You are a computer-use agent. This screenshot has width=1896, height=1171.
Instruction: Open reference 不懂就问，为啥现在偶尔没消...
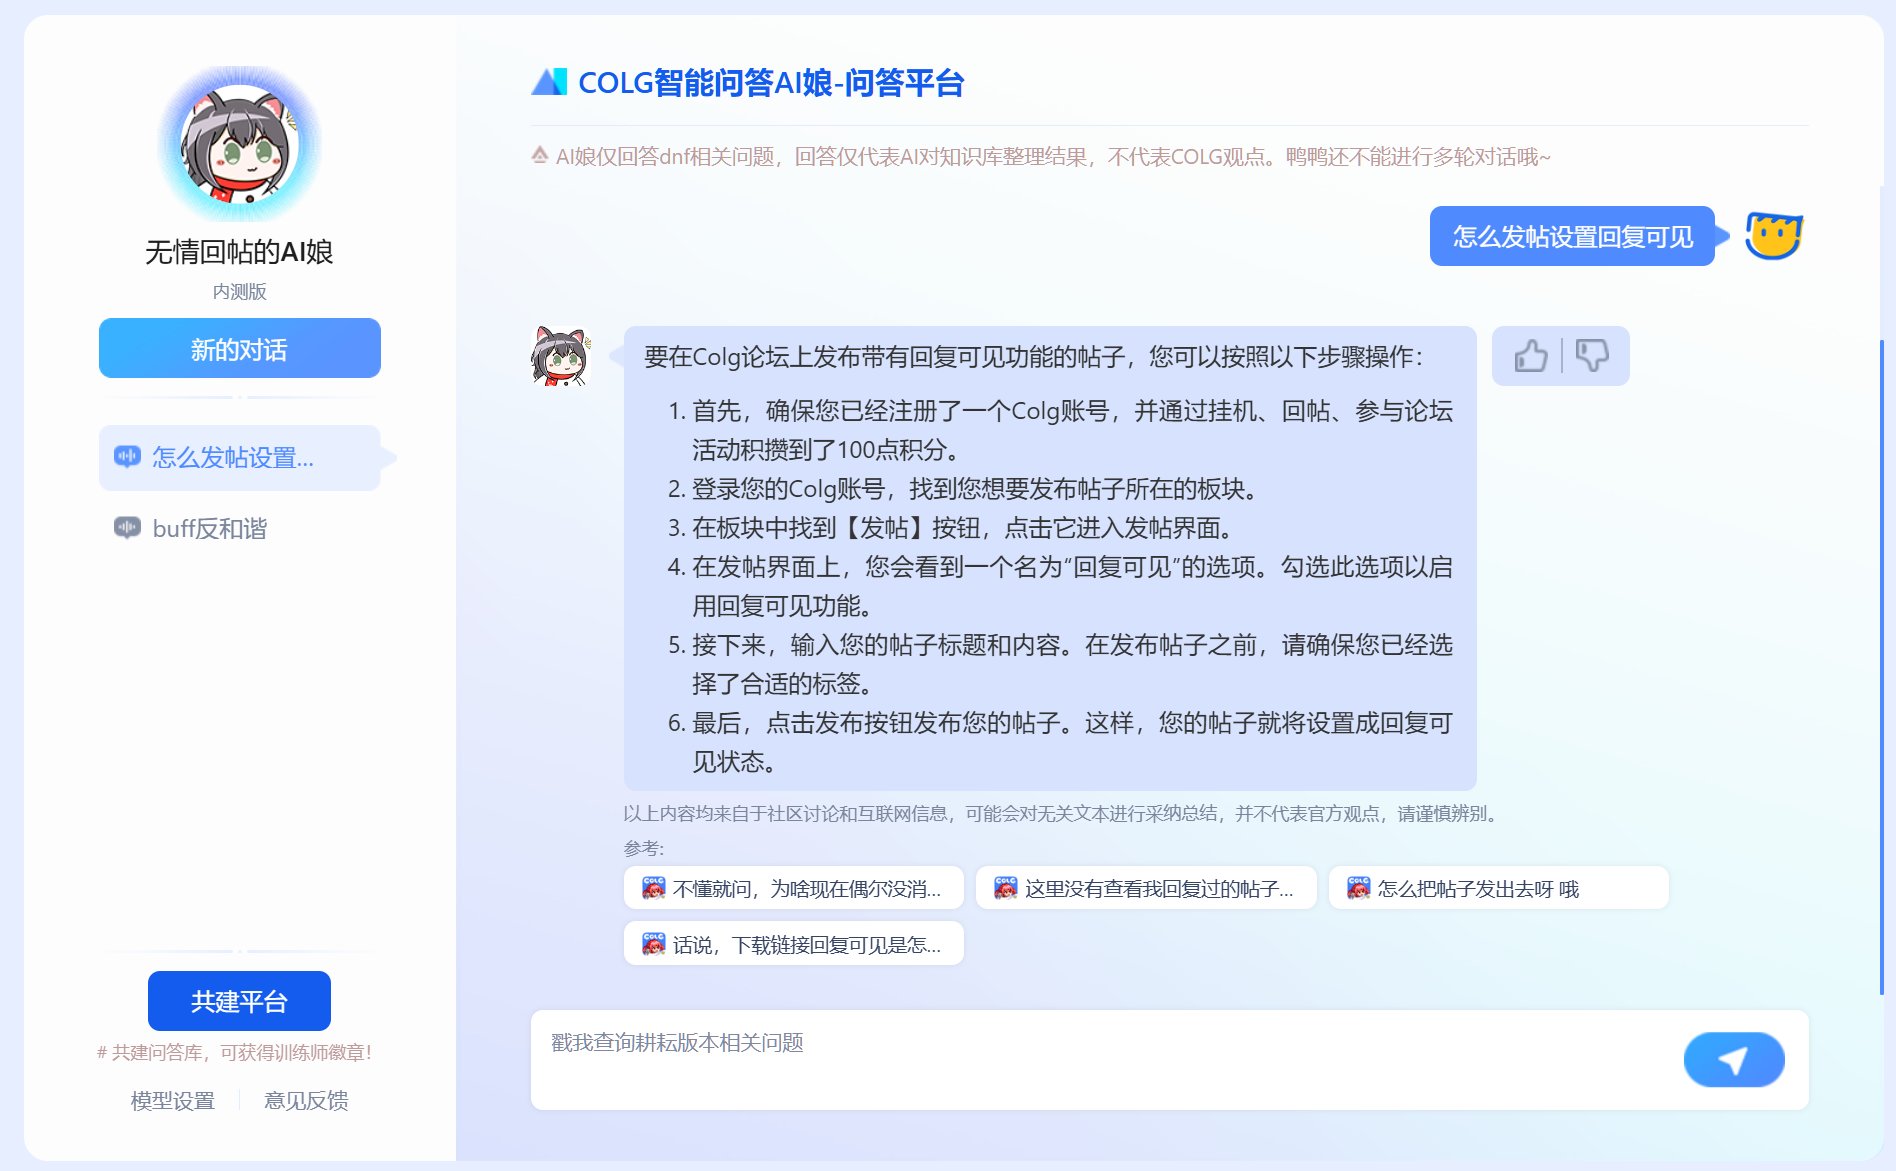(794, 888)
